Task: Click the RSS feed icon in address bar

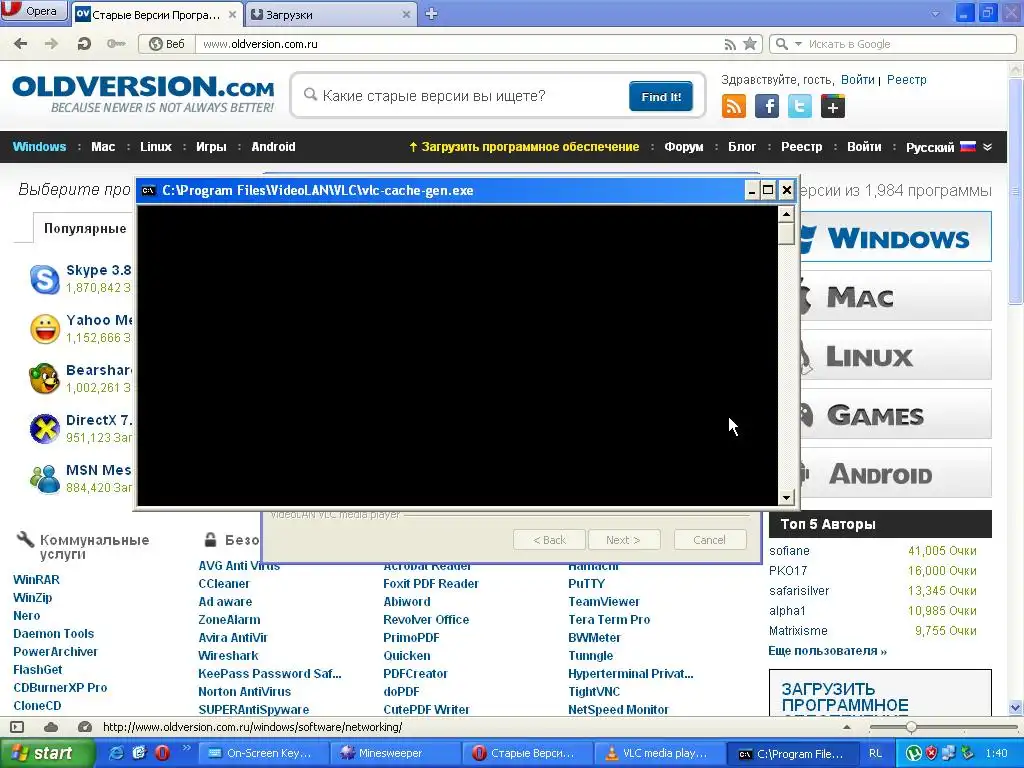Action: click(730, 44)
